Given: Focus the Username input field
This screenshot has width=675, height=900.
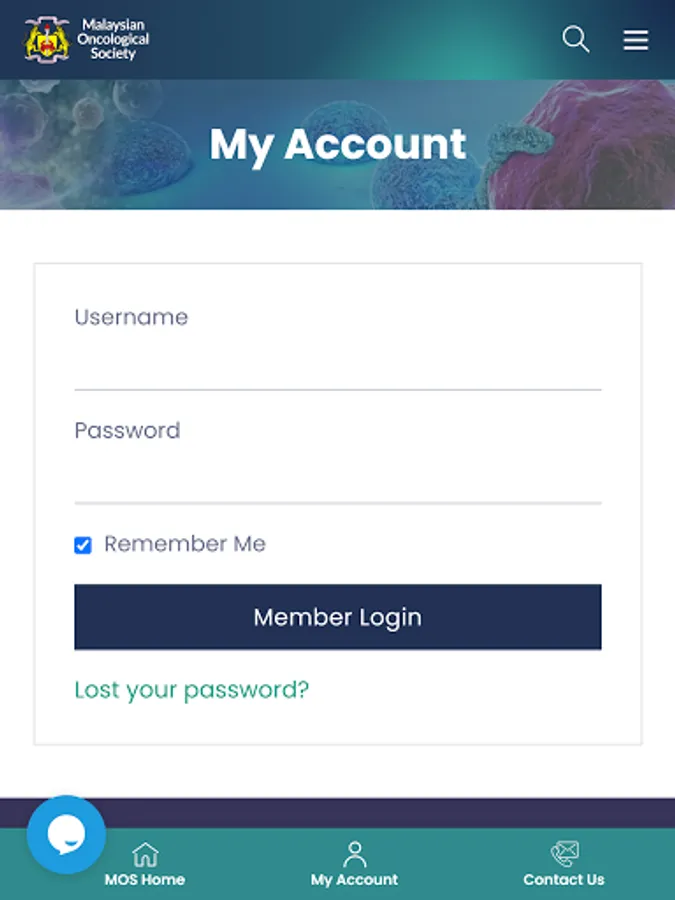Looking at the screenshot, I should tap(338, 366).
